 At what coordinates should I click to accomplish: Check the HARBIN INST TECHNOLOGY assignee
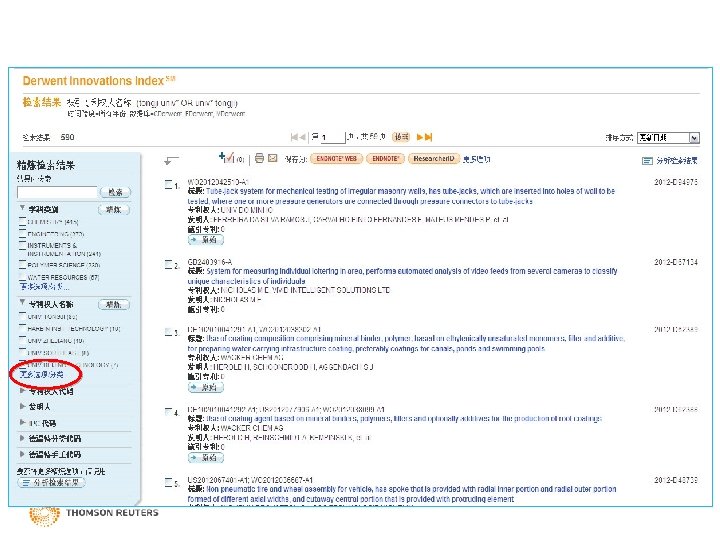pos(22,328)
